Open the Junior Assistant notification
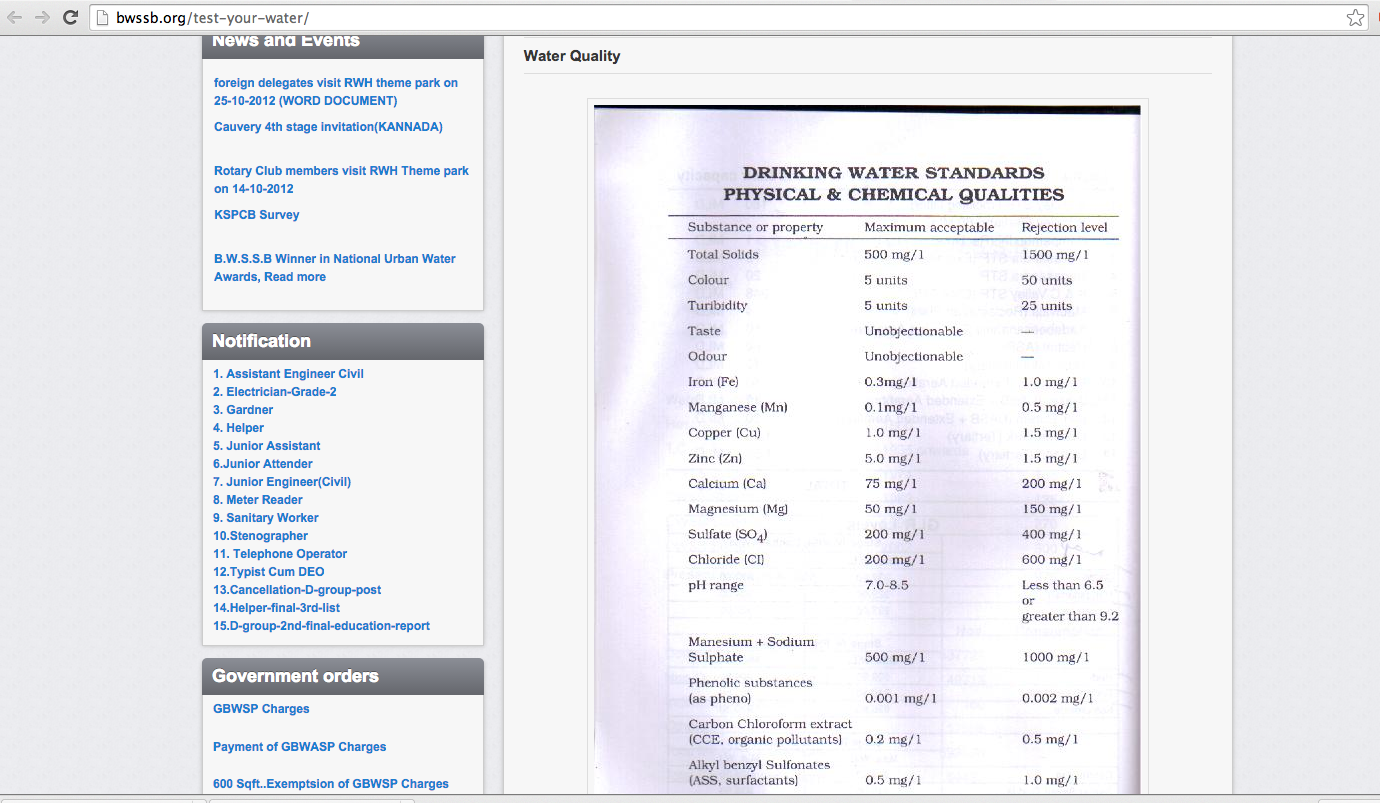 266,446
